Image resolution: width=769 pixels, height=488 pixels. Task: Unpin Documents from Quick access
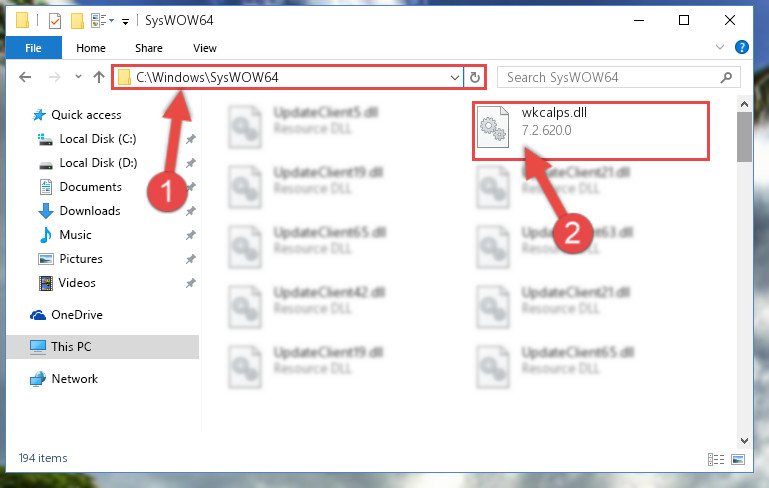coord(191,187)
